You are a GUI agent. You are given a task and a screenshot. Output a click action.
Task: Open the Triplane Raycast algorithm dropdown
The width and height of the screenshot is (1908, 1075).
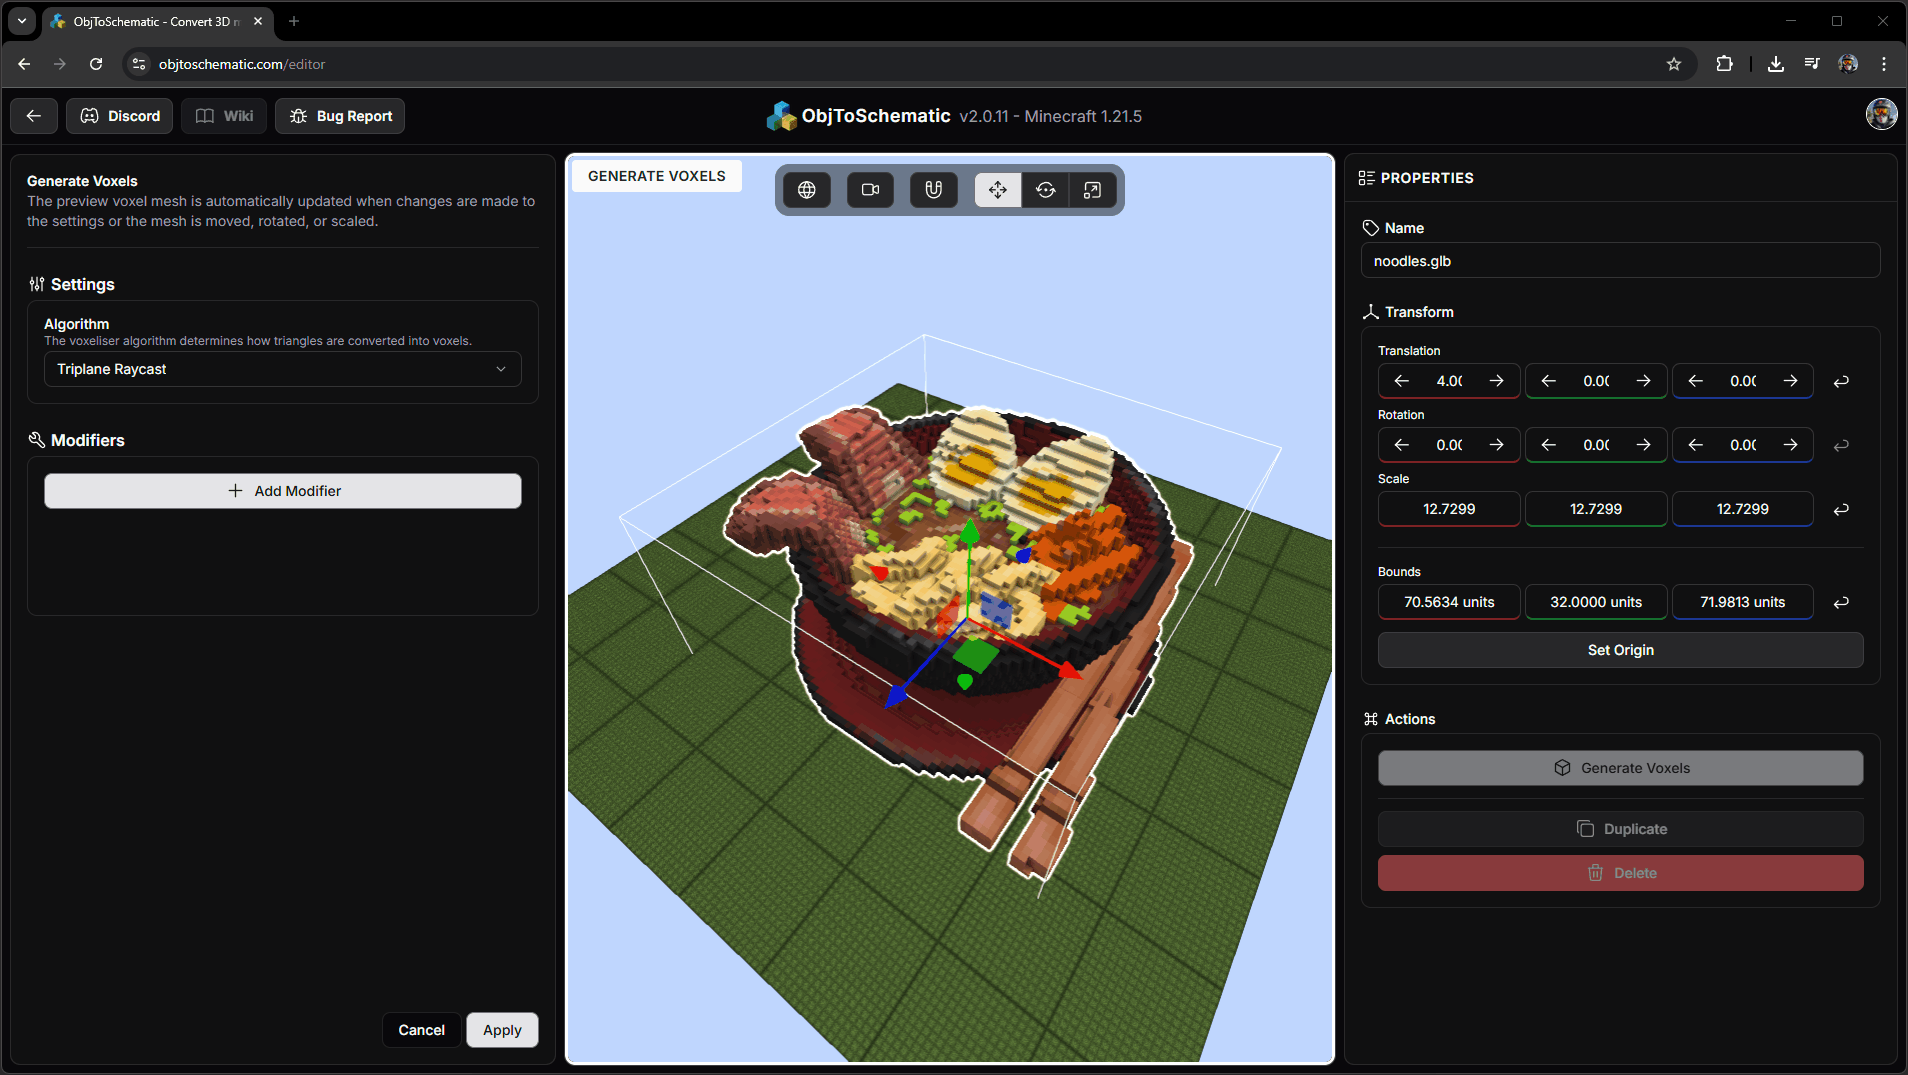[282, 369]
